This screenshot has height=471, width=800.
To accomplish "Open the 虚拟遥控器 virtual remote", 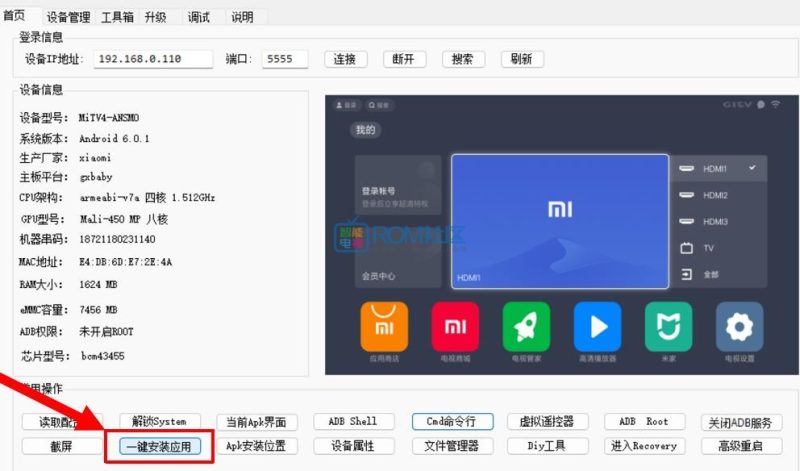I will [x=547, y=422].
